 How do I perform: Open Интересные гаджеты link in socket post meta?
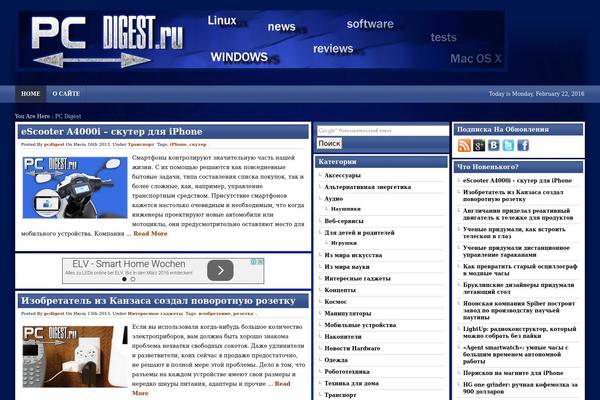coord(155,313)
